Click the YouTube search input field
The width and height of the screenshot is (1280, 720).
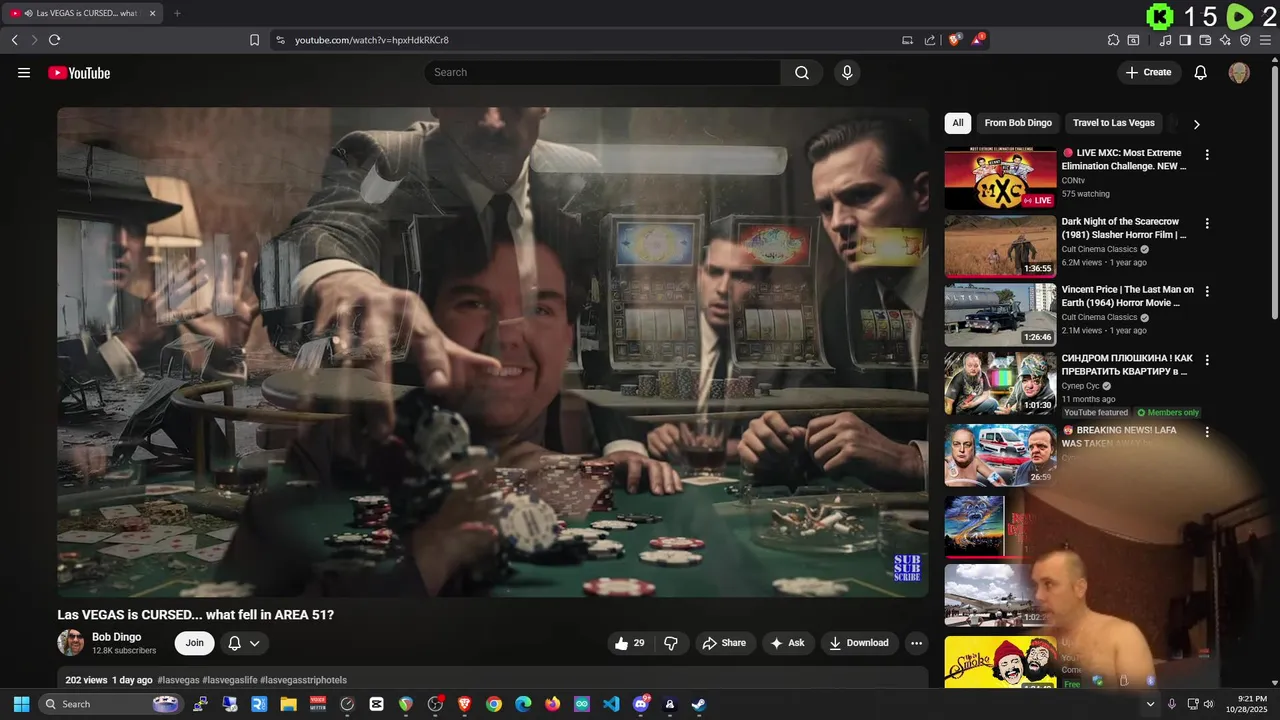pos(602,72)
